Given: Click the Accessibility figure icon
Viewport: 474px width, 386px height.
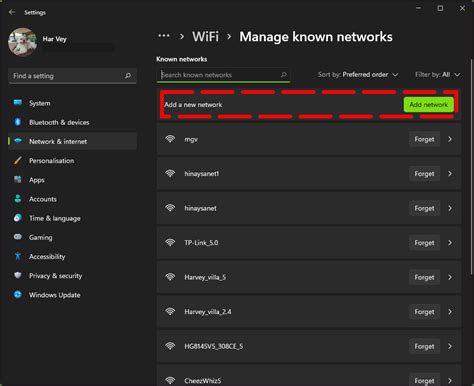Looking at the screenshot, I should [x=18, y=256].
